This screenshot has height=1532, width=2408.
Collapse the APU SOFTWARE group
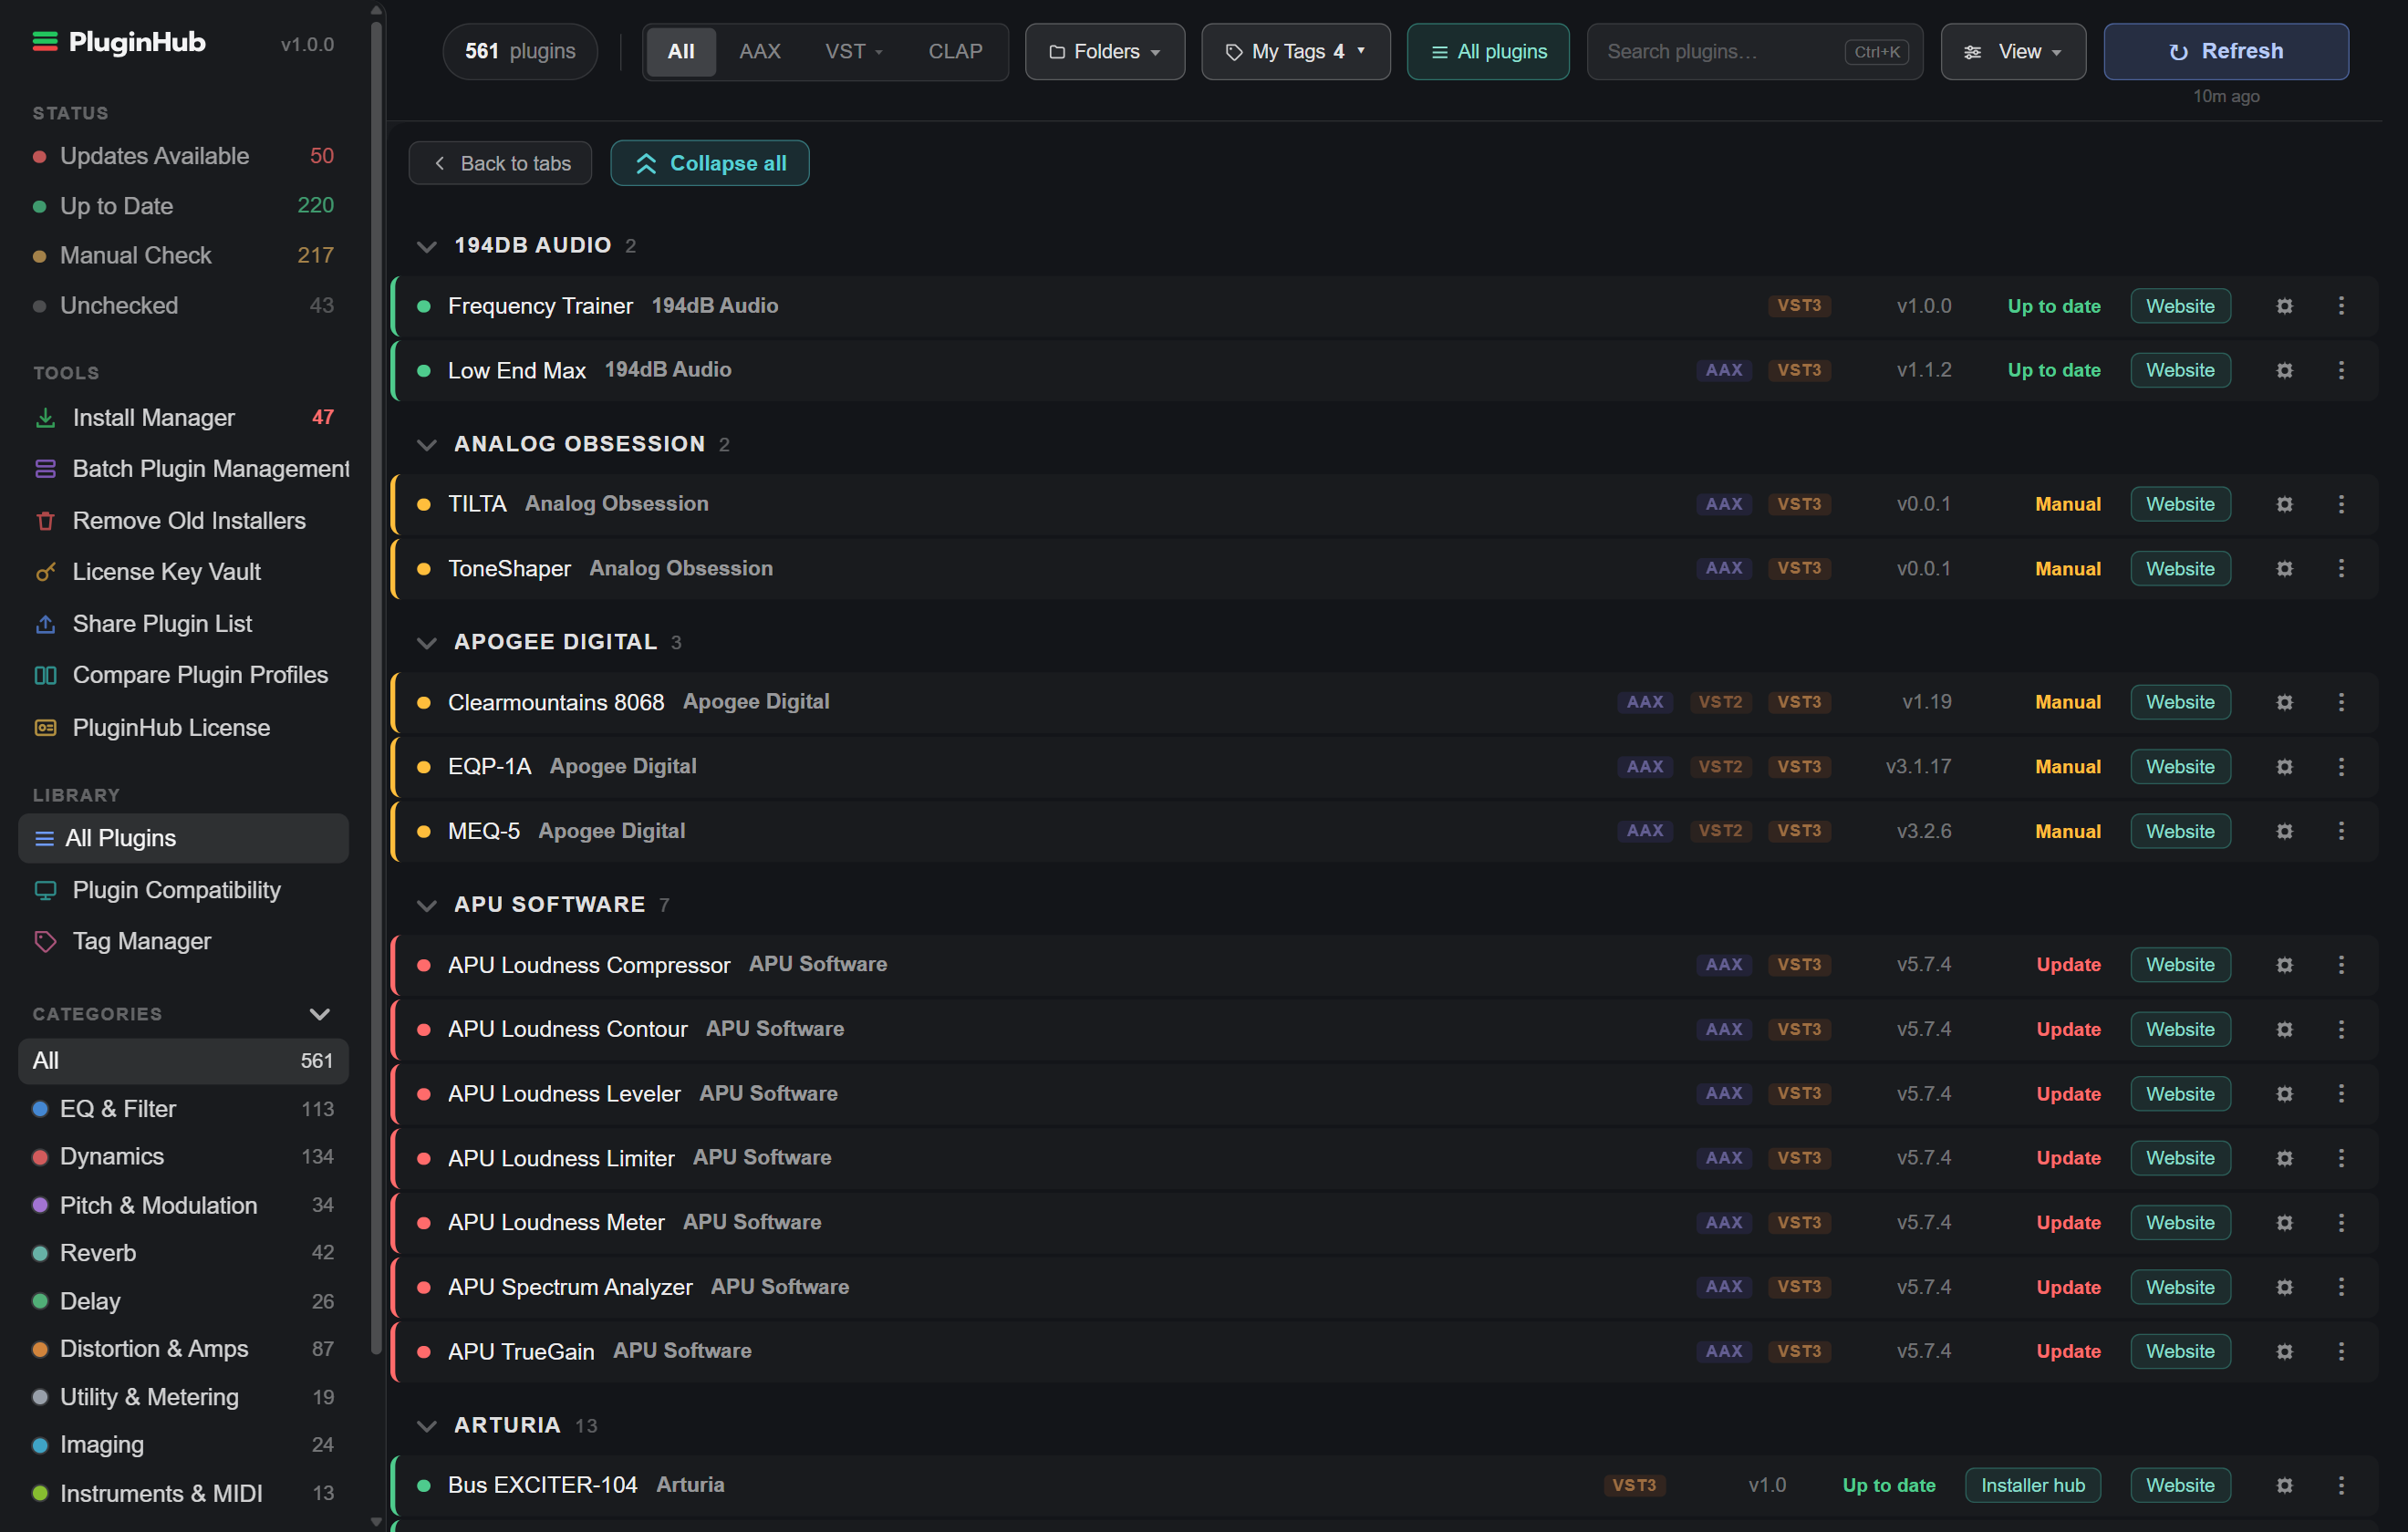pyautogui.click(x=427, y=905)
